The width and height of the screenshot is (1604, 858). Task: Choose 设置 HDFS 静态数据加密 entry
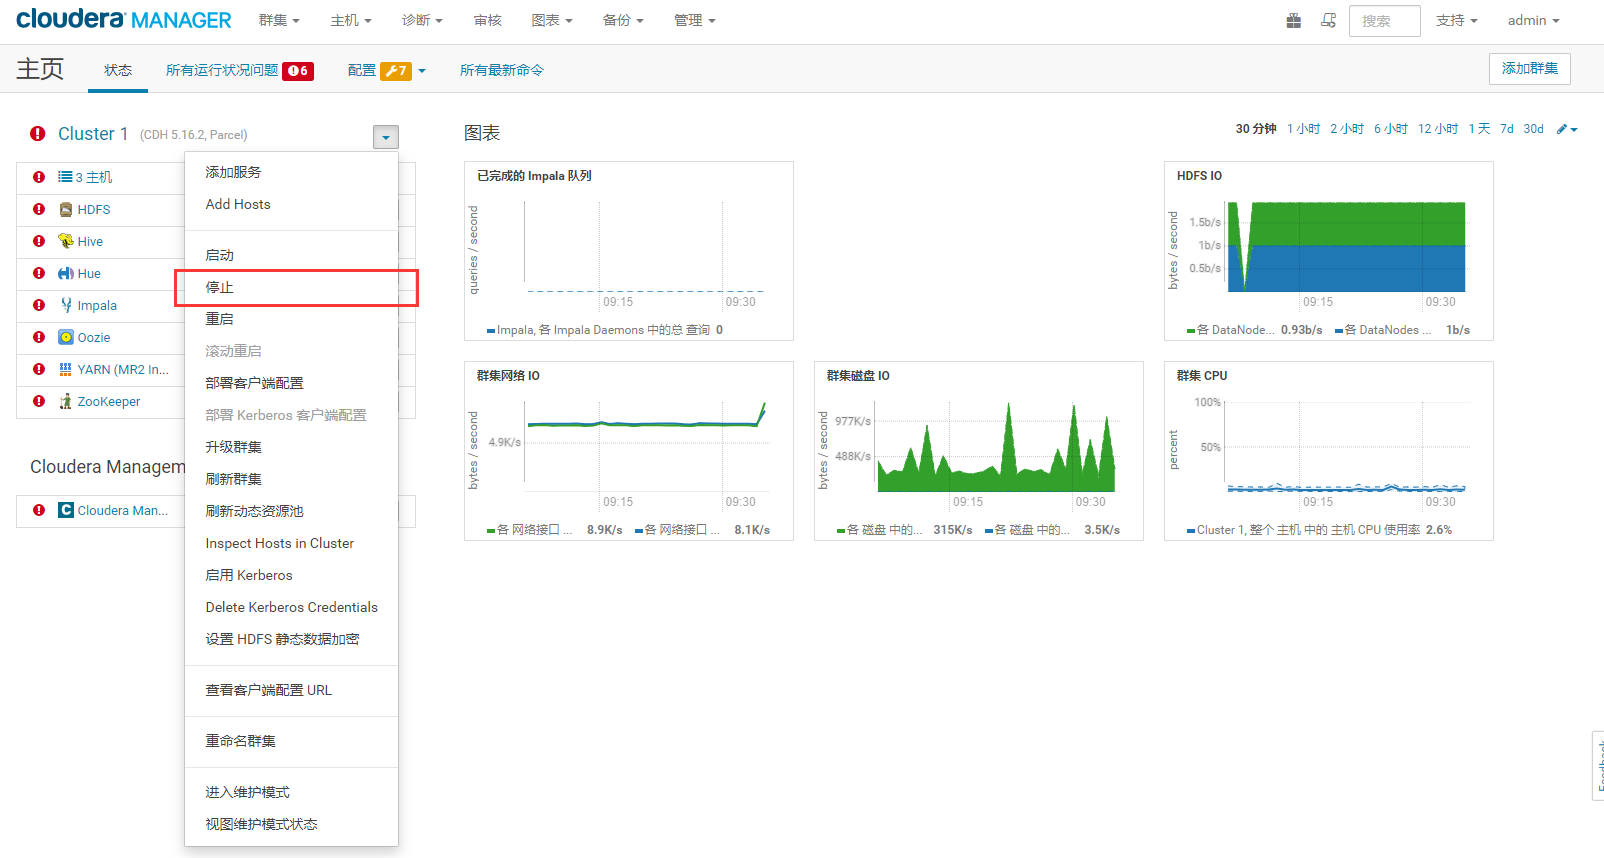click(292, 639)
